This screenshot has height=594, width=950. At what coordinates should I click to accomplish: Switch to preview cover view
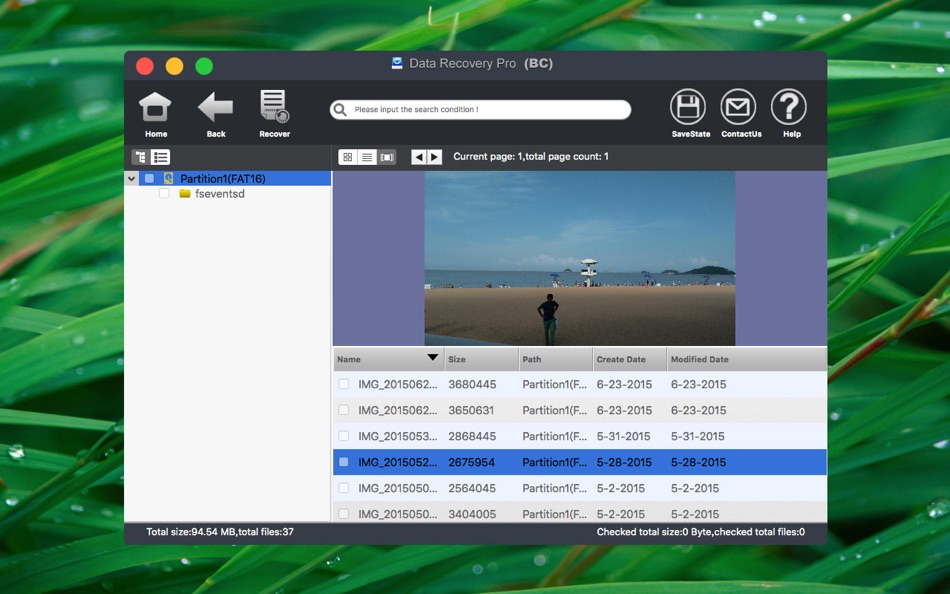click(x=387, y=157)
